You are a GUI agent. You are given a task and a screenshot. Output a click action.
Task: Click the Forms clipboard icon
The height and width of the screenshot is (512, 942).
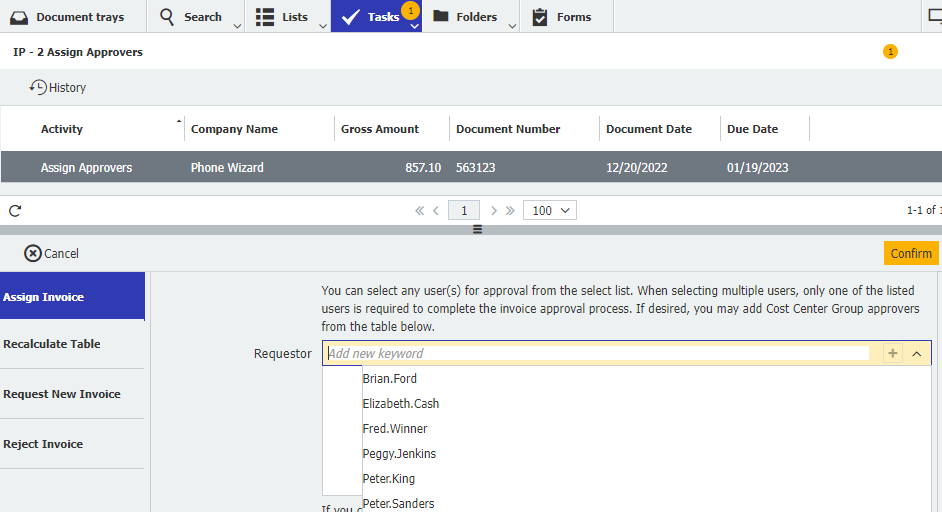coord(540,17)
